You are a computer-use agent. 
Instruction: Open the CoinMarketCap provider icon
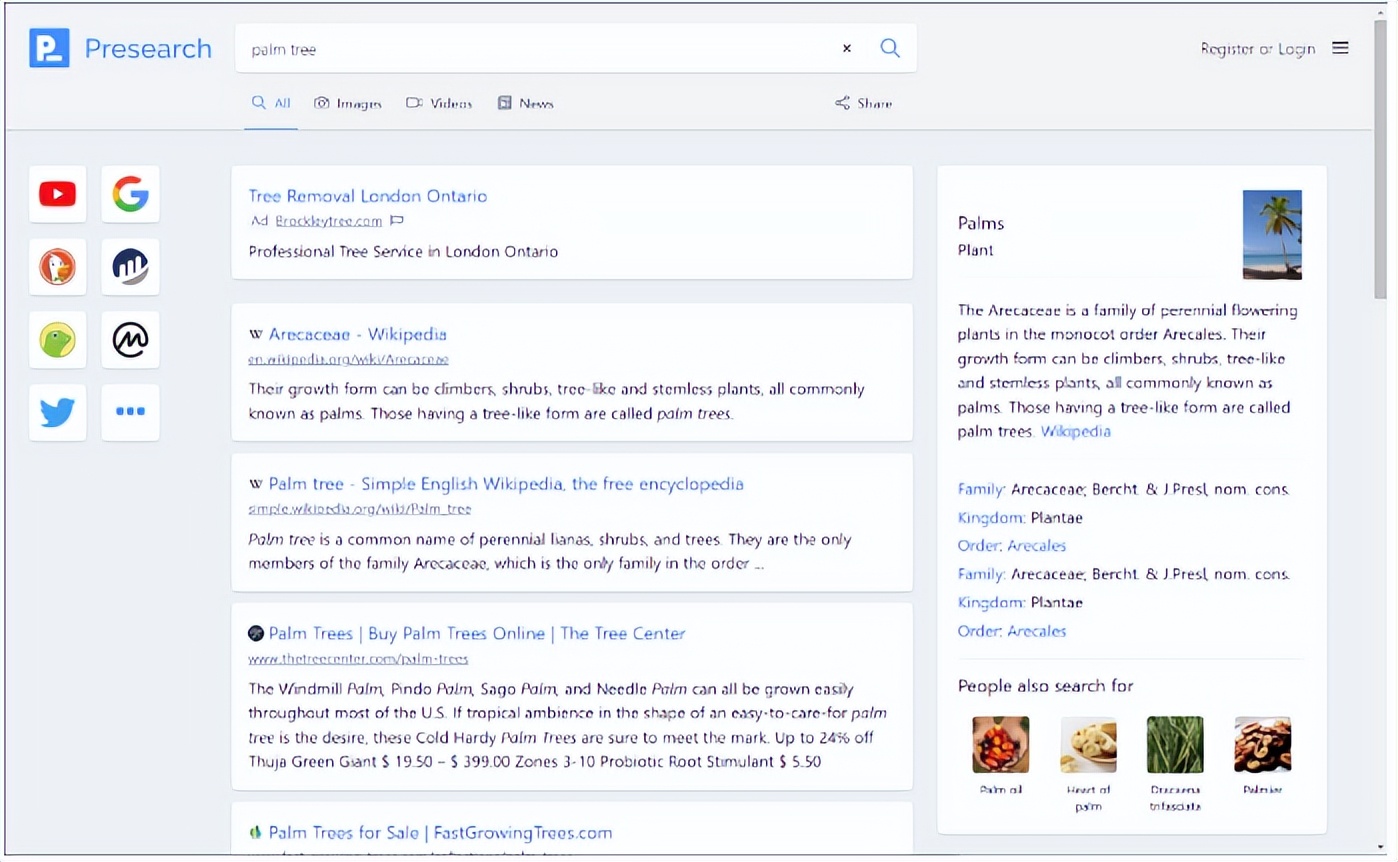[x=130, y=340]
